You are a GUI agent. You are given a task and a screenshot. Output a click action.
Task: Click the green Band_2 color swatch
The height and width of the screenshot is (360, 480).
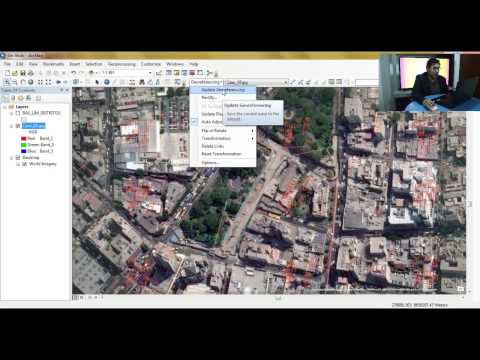(x=24, y=145)
